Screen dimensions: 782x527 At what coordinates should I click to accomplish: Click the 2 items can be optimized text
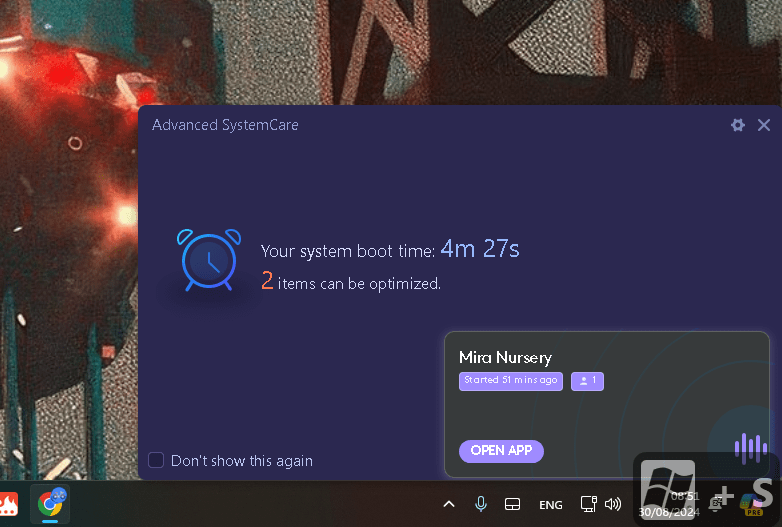click(351, 282)
